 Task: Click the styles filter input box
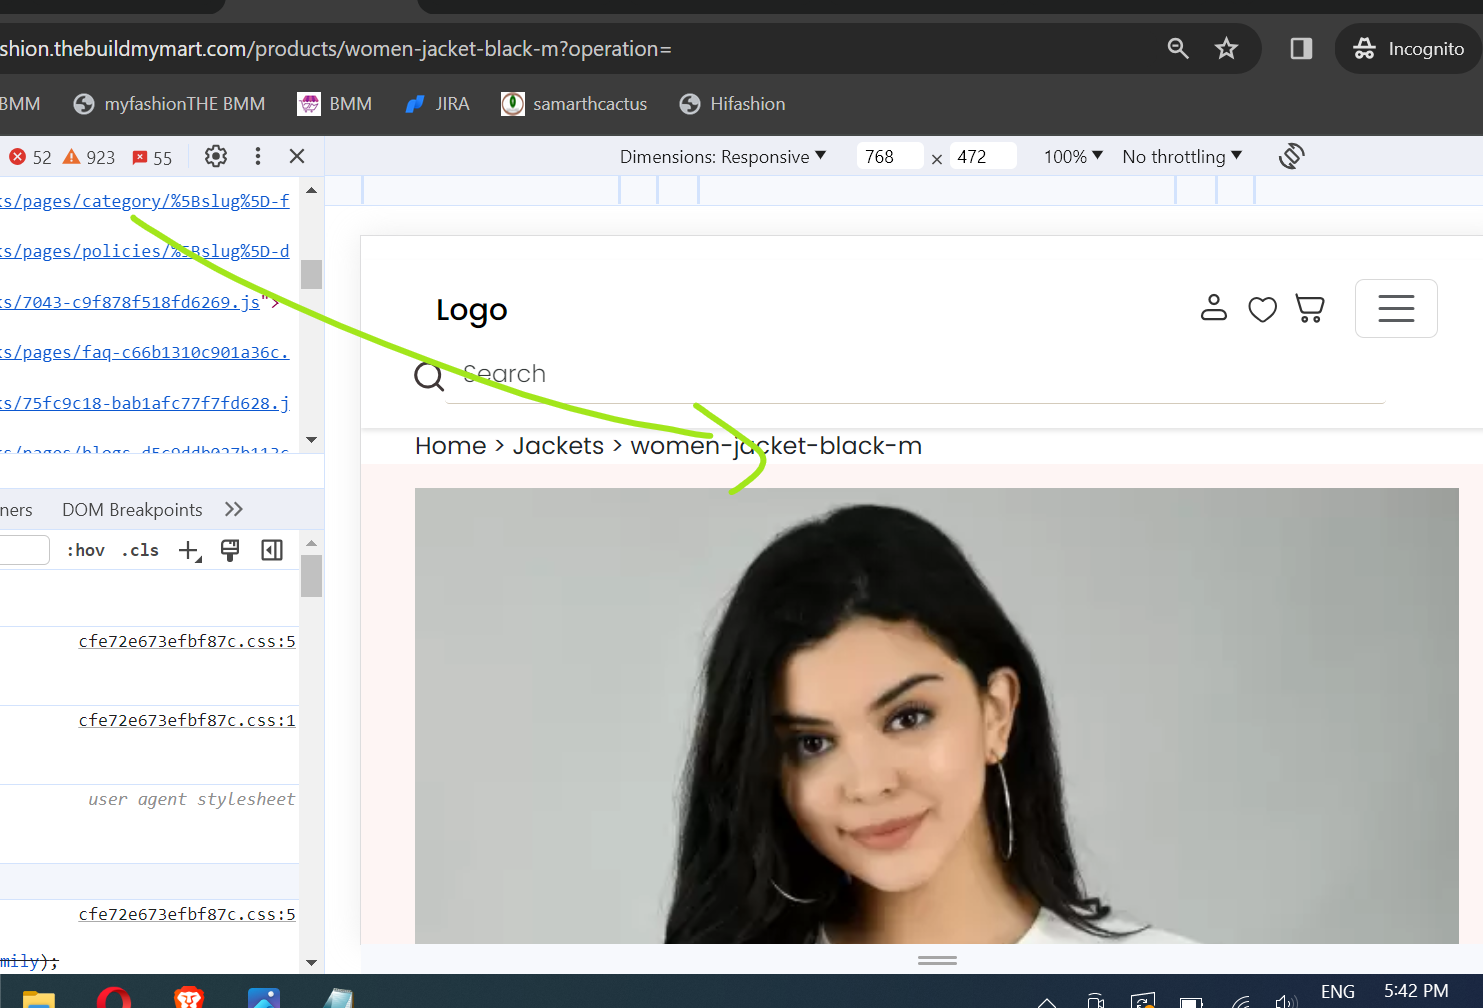pos(24,550)
